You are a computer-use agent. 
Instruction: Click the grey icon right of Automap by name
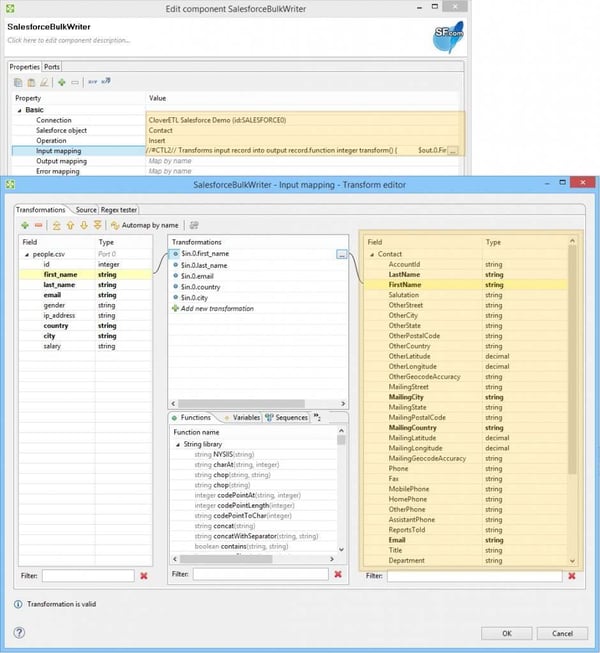coord(194,225)
